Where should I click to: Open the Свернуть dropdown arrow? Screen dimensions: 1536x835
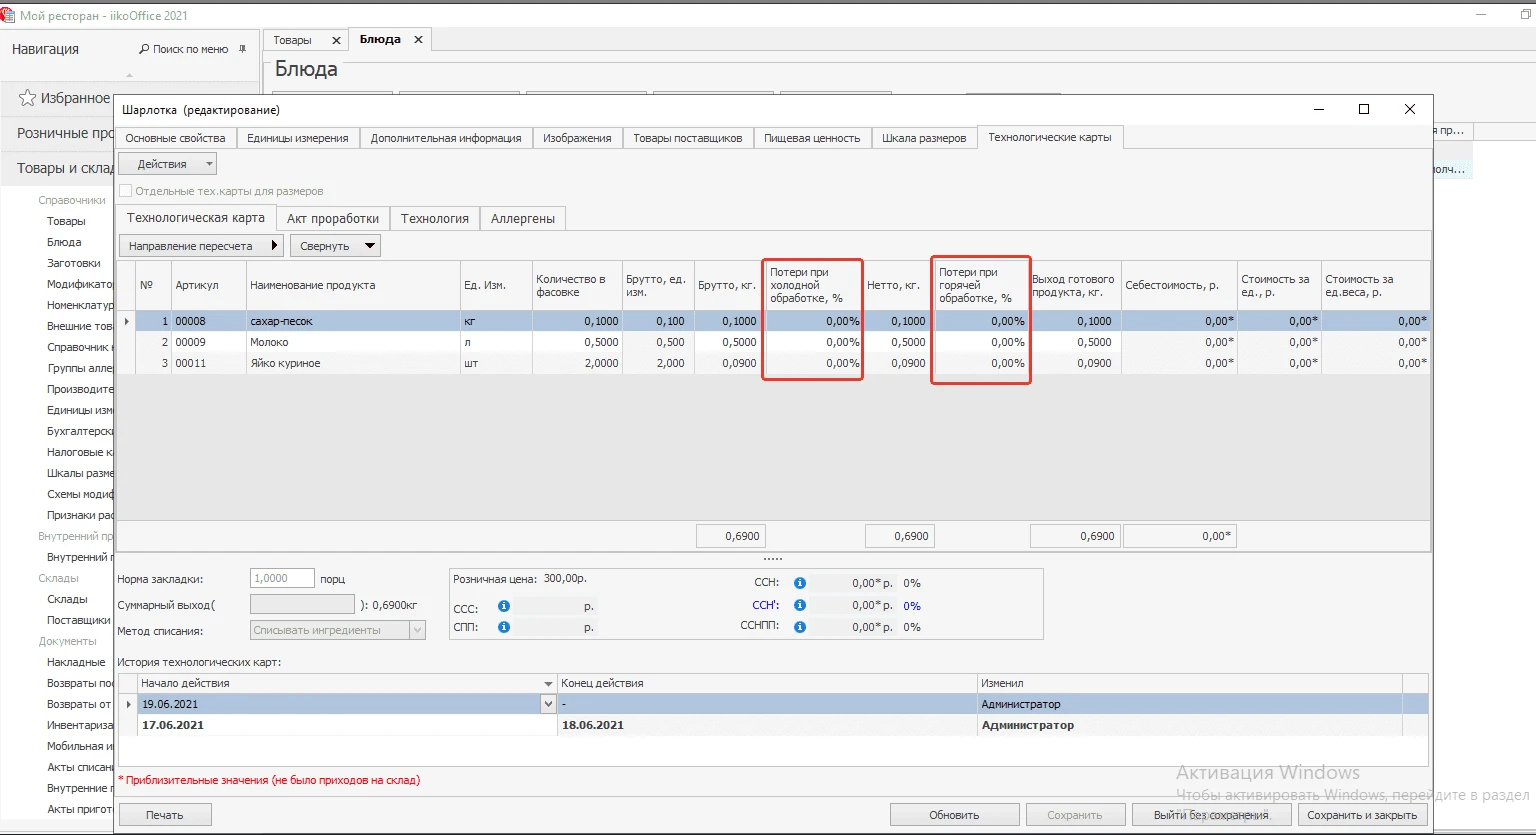pos(369,246)
